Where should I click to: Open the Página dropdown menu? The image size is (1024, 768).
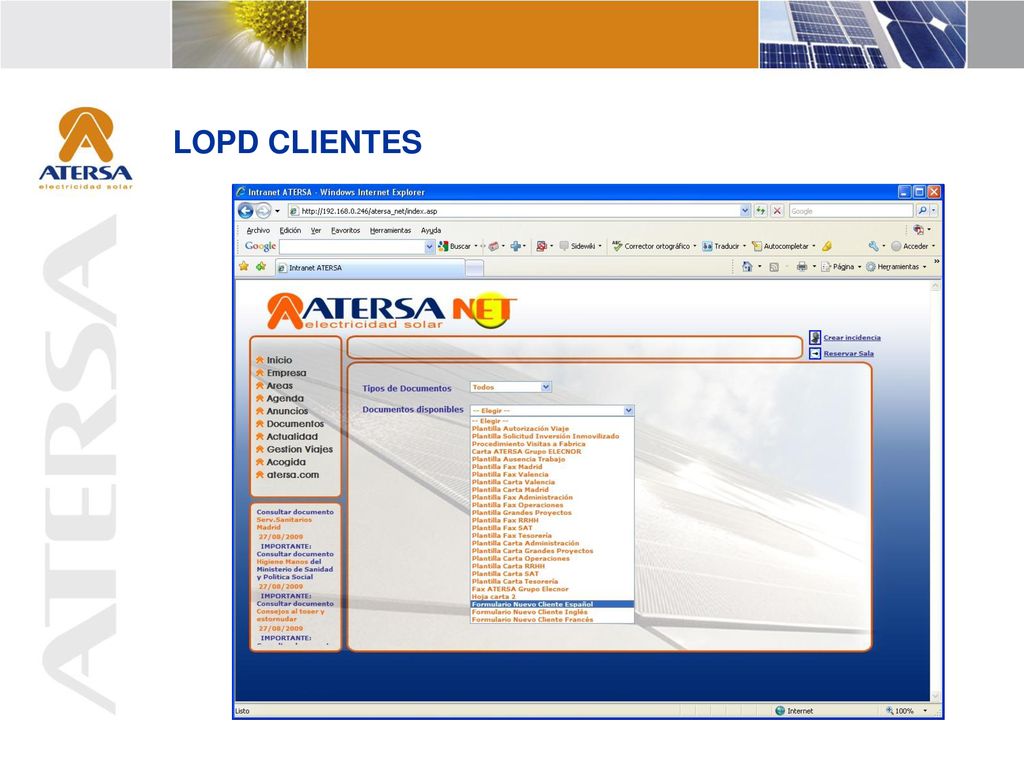[x=841, y=266]
